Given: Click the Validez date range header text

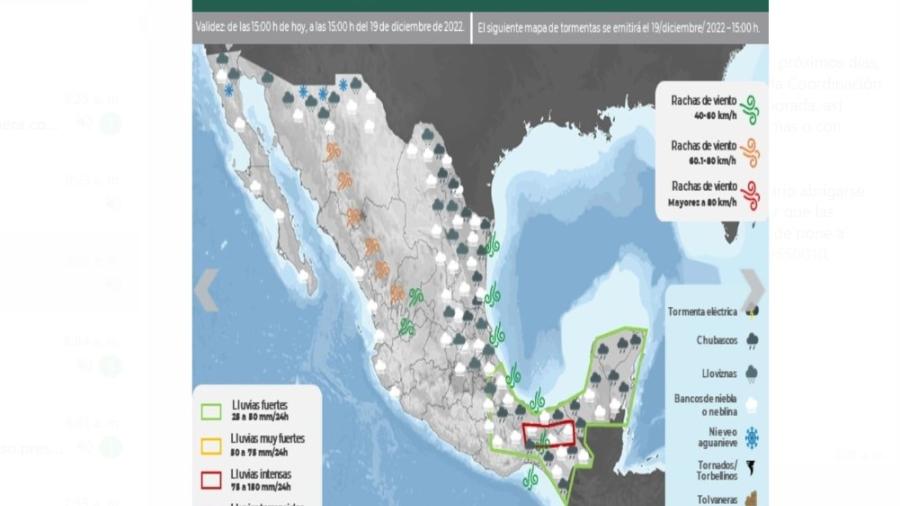Looking at the screenshot, I should (330, 27).
